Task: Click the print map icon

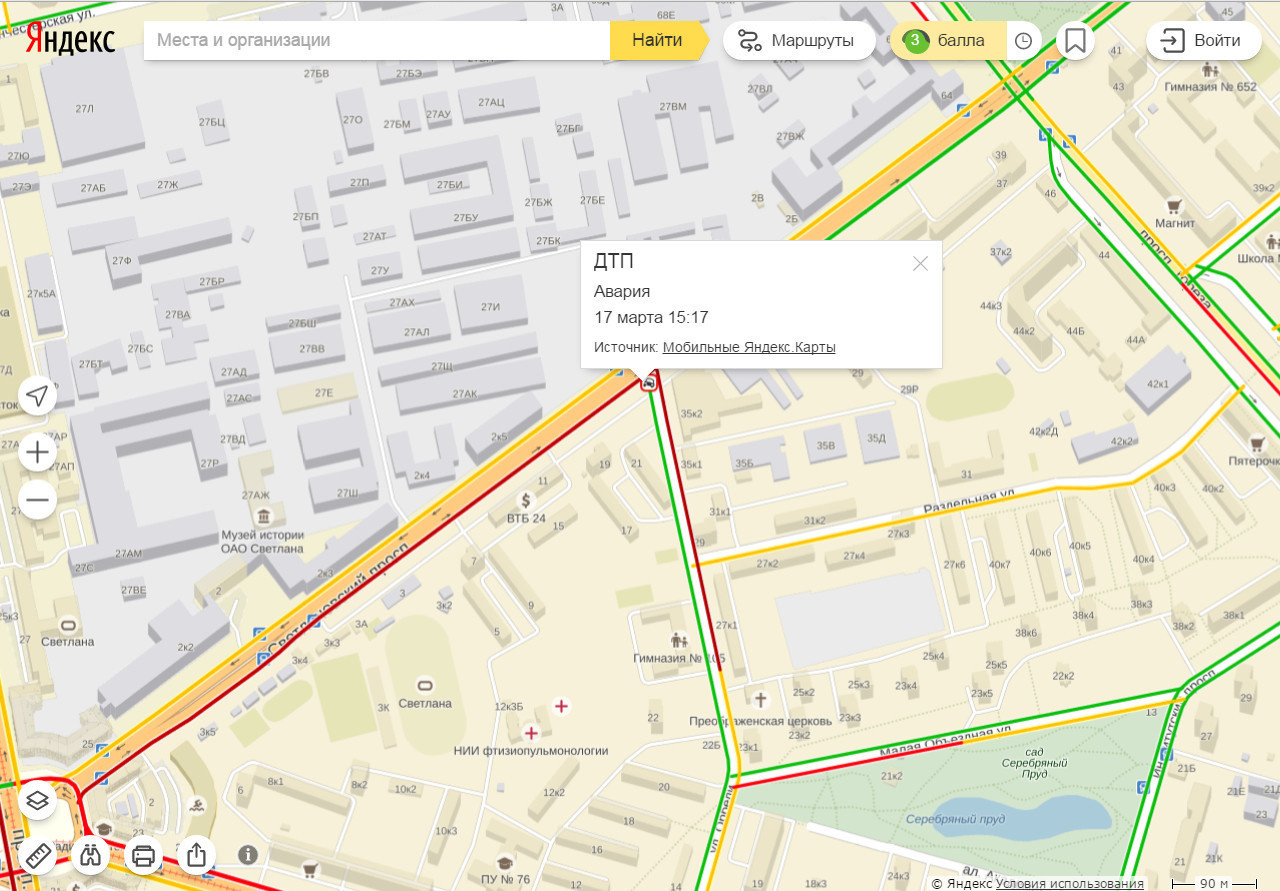Action: click(x=144, y=855)
